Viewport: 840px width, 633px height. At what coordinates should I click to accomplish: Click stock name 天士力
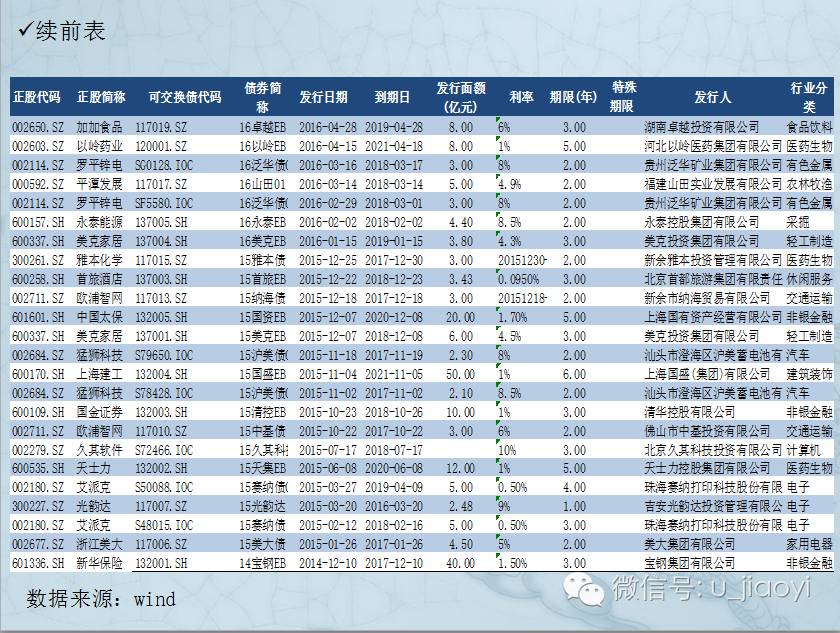[x=93, y=469]
